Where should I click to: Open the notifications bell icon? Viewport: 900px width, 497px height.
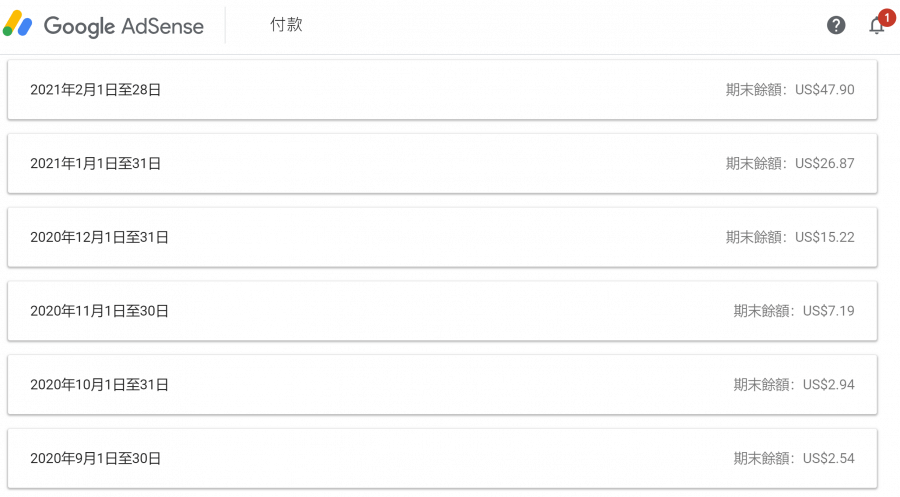876,26
